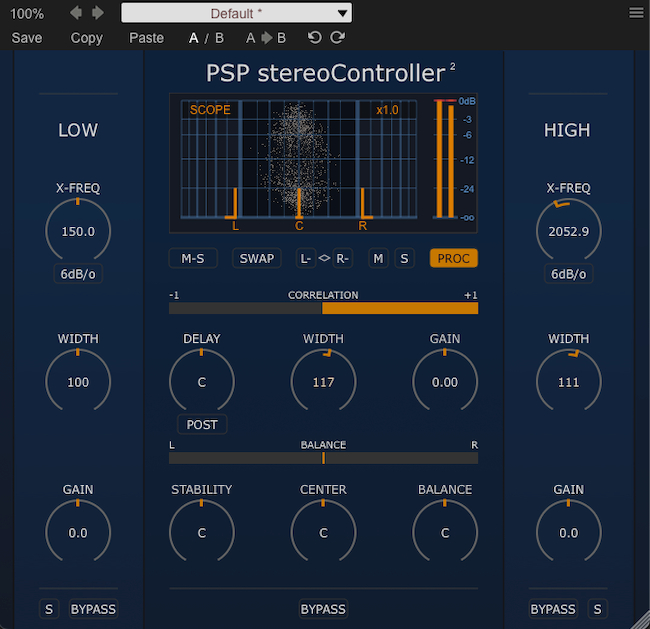Open the Default preset dropdown

[236, 13]
